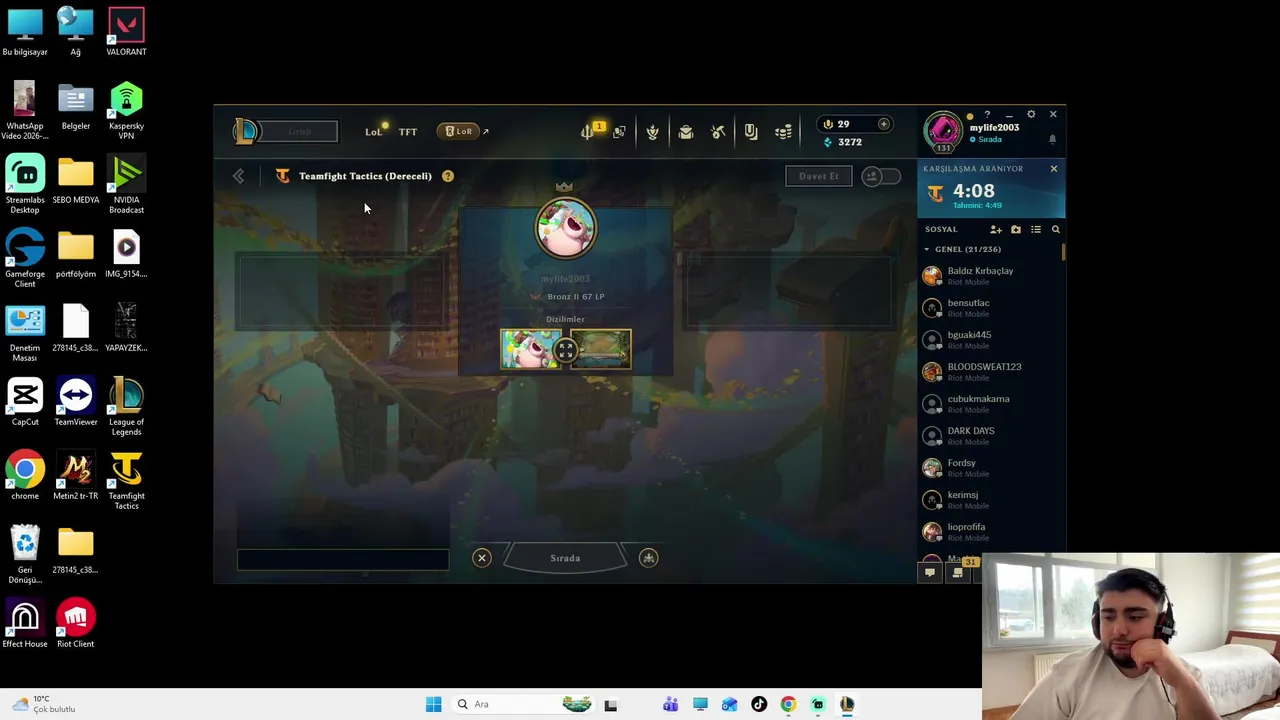The image size is (1280, 720).
Task: Open chat with Baldız Kırbaçlay
Action: click(990, 275)
